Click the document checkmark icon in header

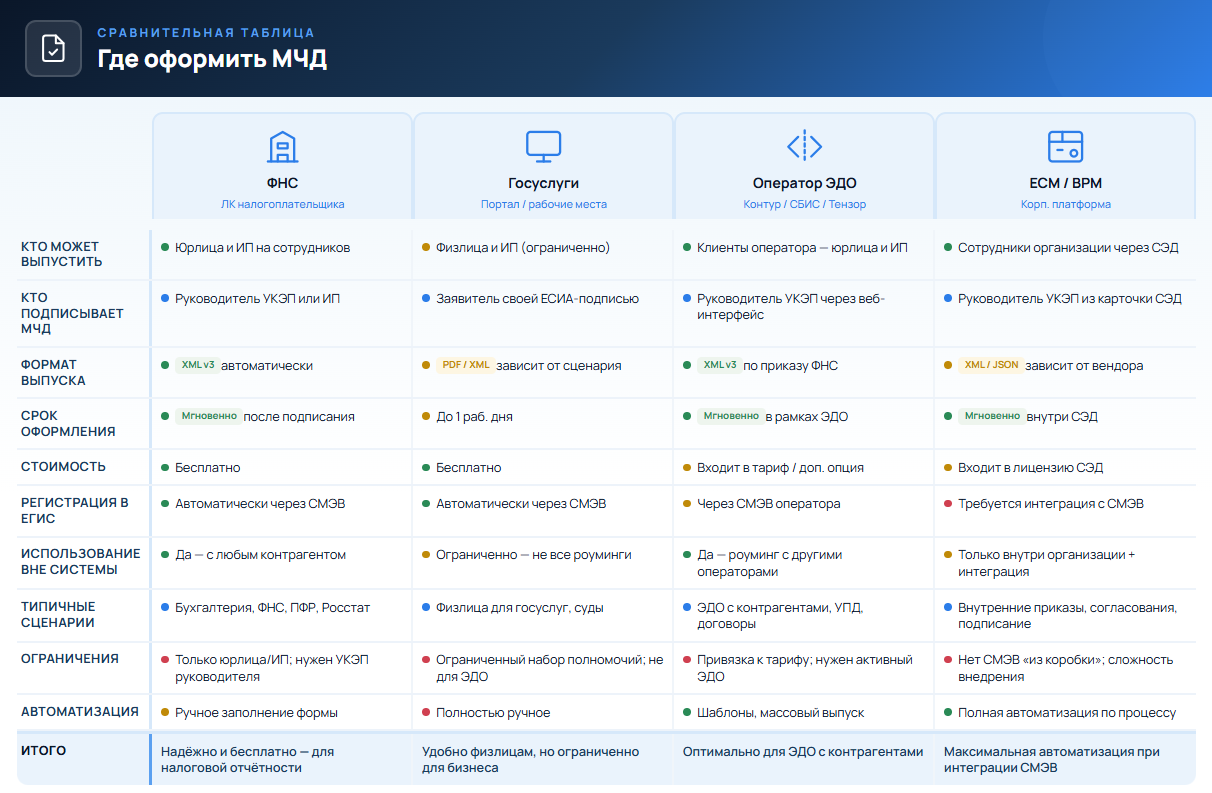(x=53, y=48)
